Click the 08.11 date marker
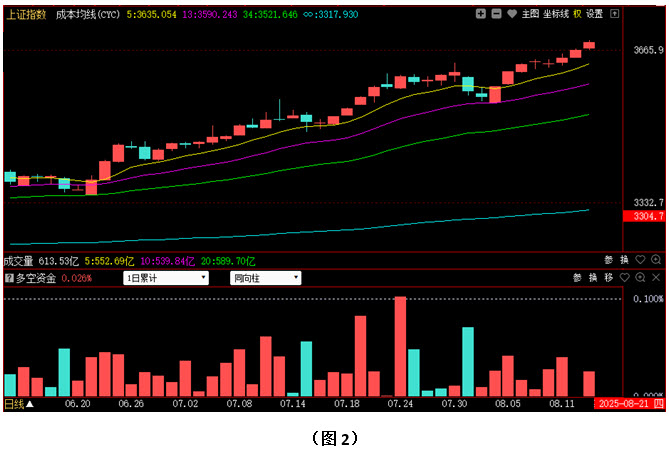This screenshot has width=669, height=458. pyautogui.click(x=562, y=403)
